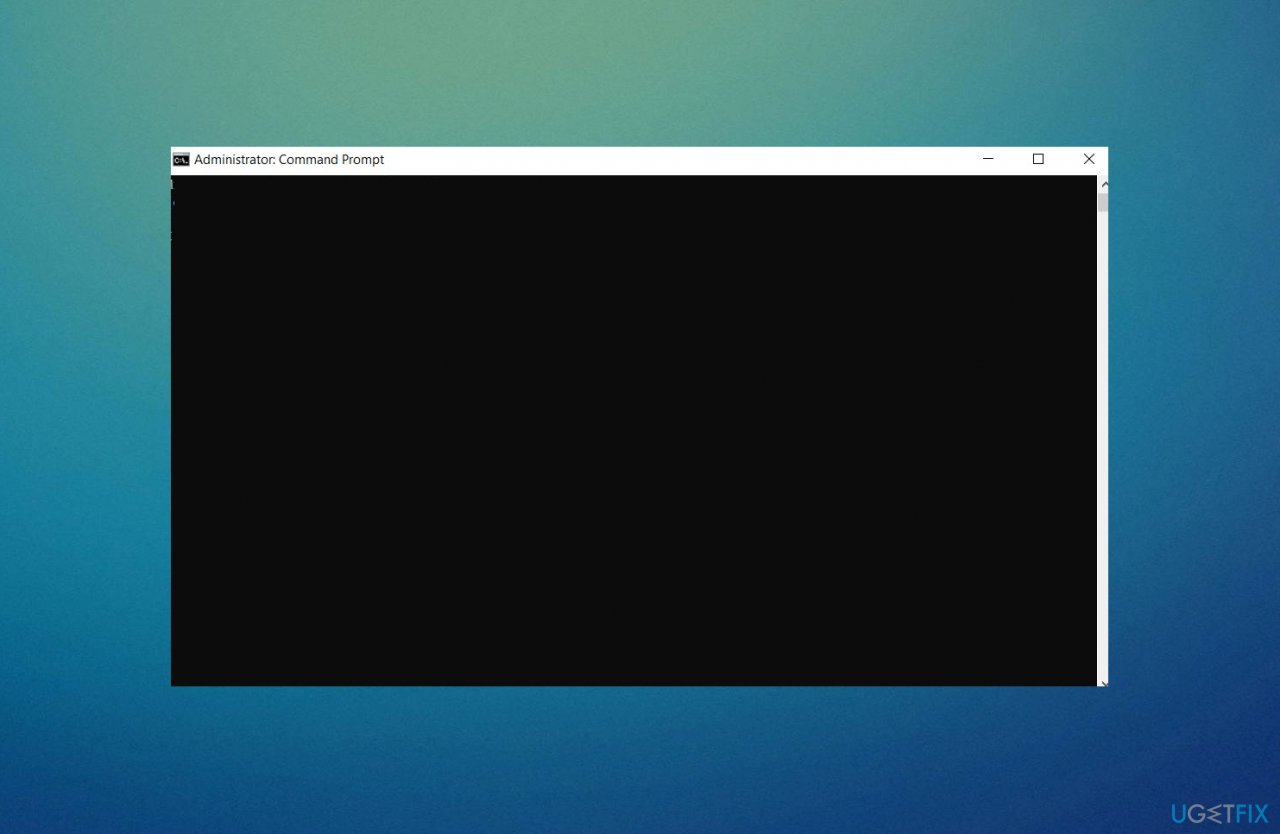Click the vertical scrollbar thumb
Viewport: 1280px width, 834px height.
(x=1103, y=203)
